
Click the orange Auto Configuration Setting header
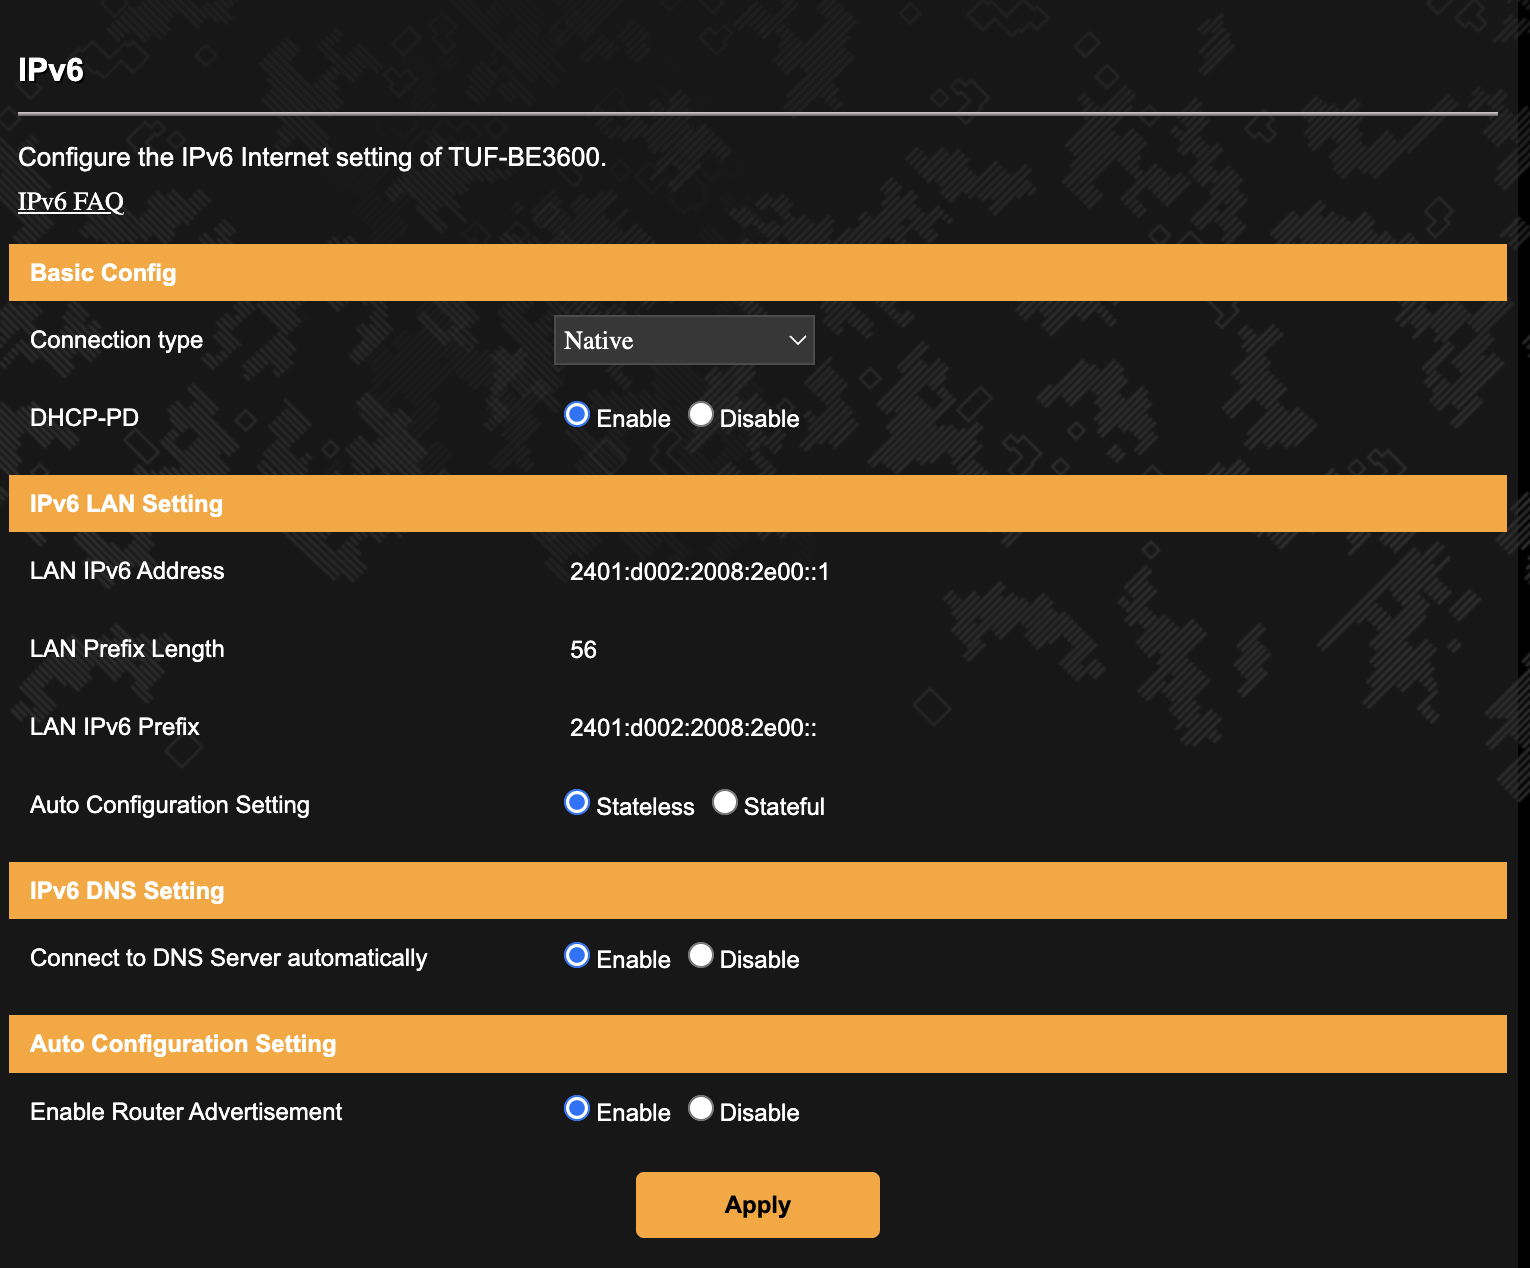click(x=183, y=1044)
